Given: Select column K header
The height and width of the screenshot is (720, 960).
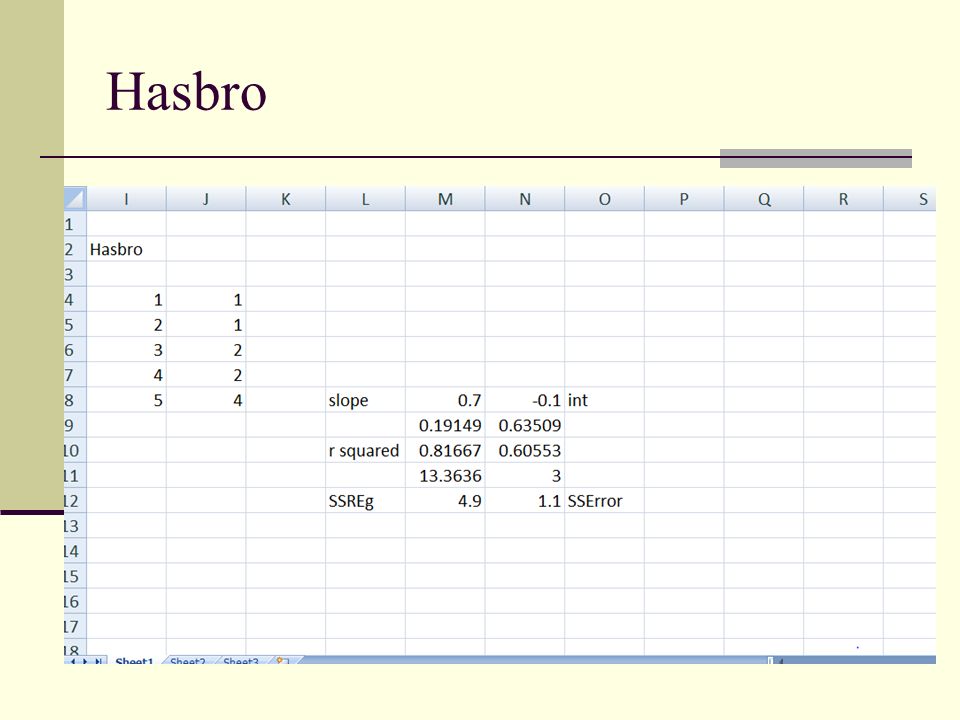Looking at the screenshot, I should tap(285, 199).
